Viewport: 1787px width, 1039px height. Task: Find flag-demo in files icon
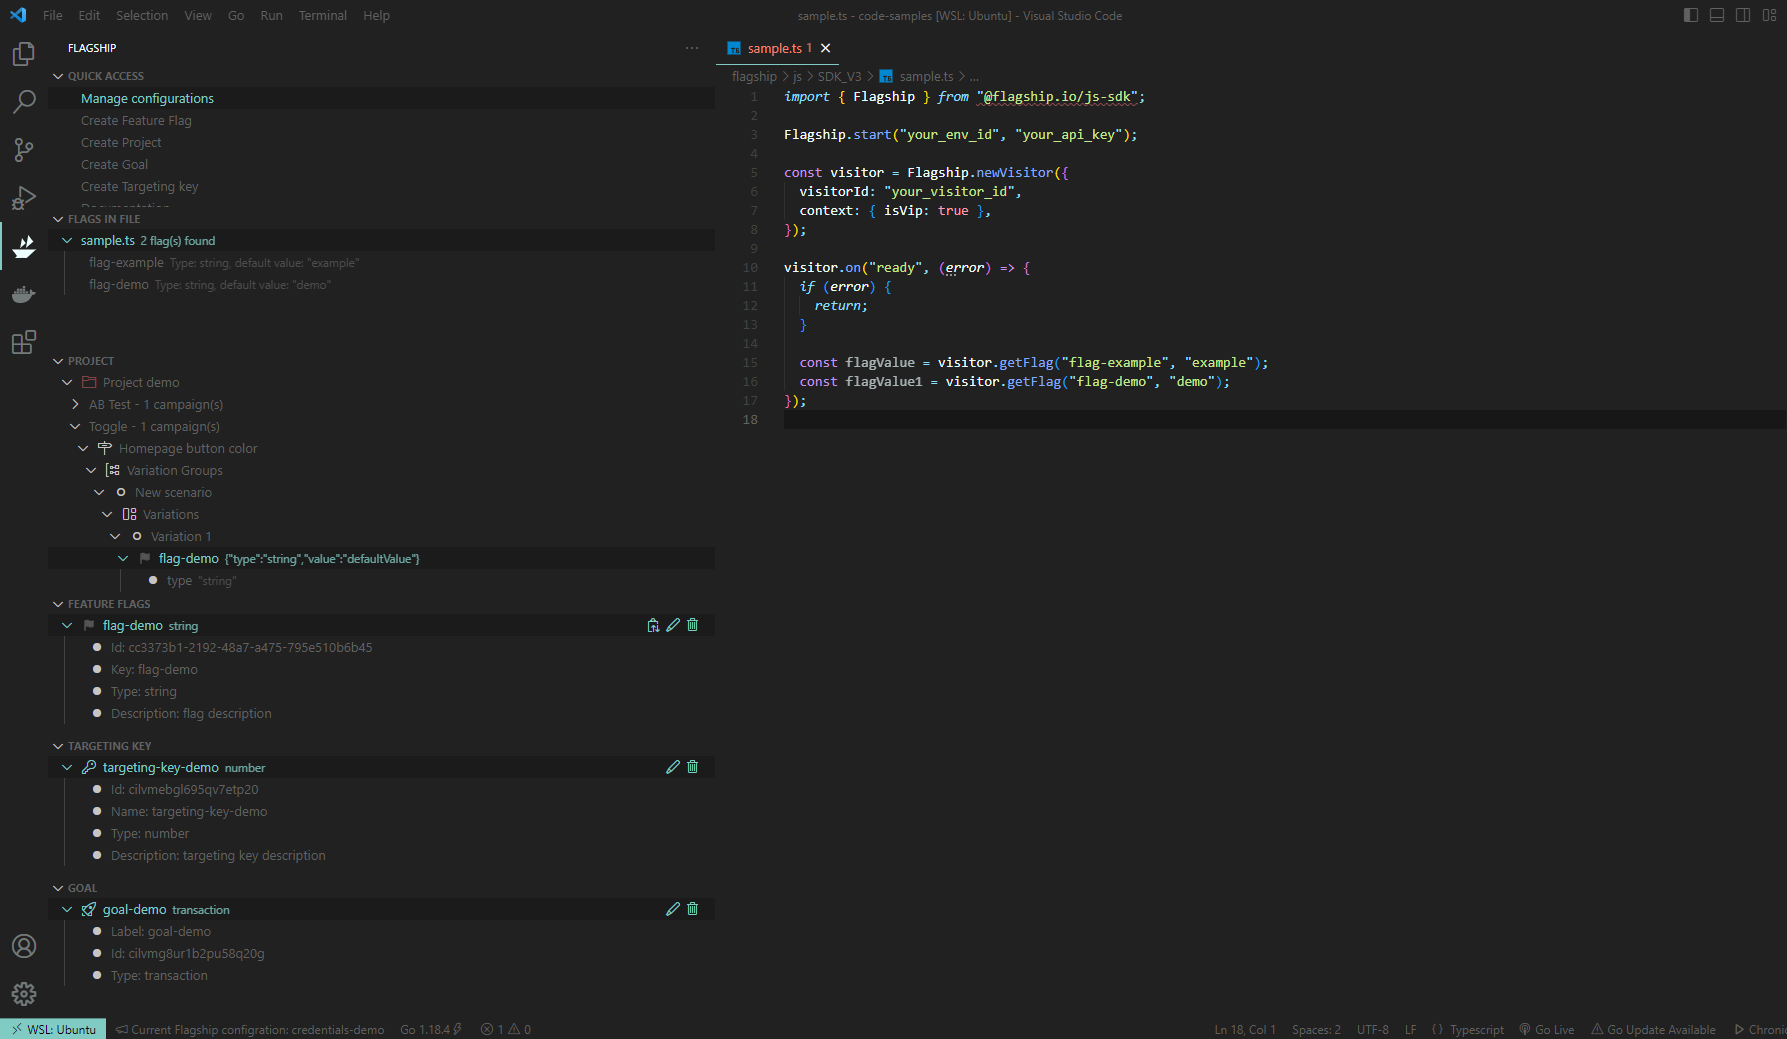[653, 625]
